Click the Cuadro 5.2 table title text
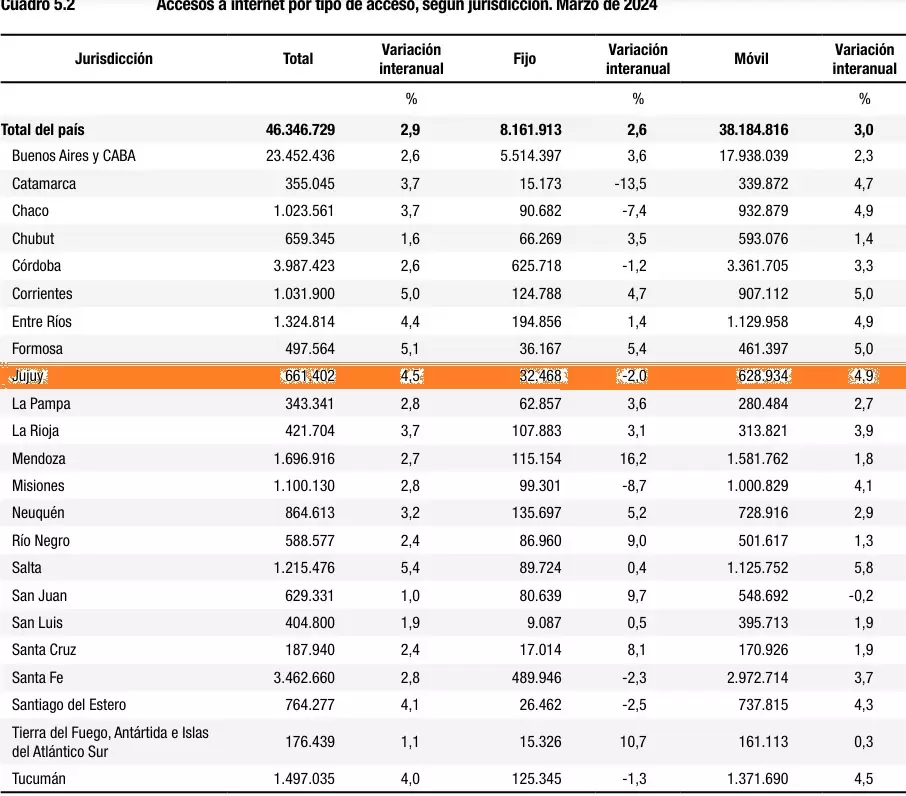Viewport: 906px width, 796px height. point(38,6)
